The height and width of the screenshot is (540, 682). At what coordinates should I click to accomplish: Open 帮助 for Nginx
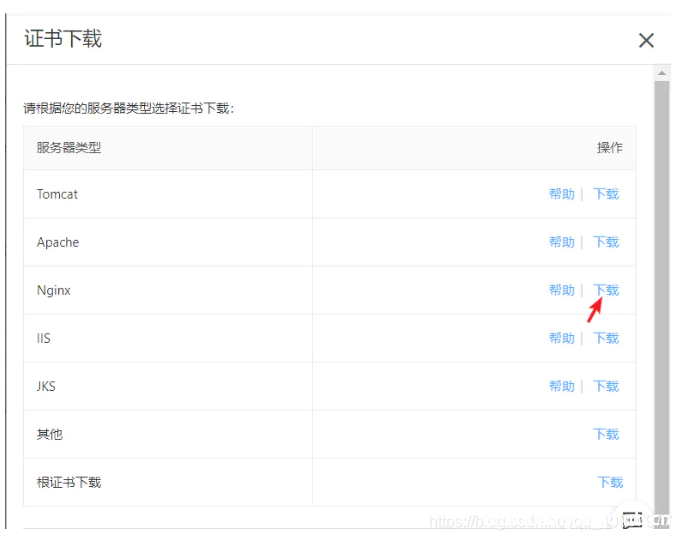click(x=561, y=290)
